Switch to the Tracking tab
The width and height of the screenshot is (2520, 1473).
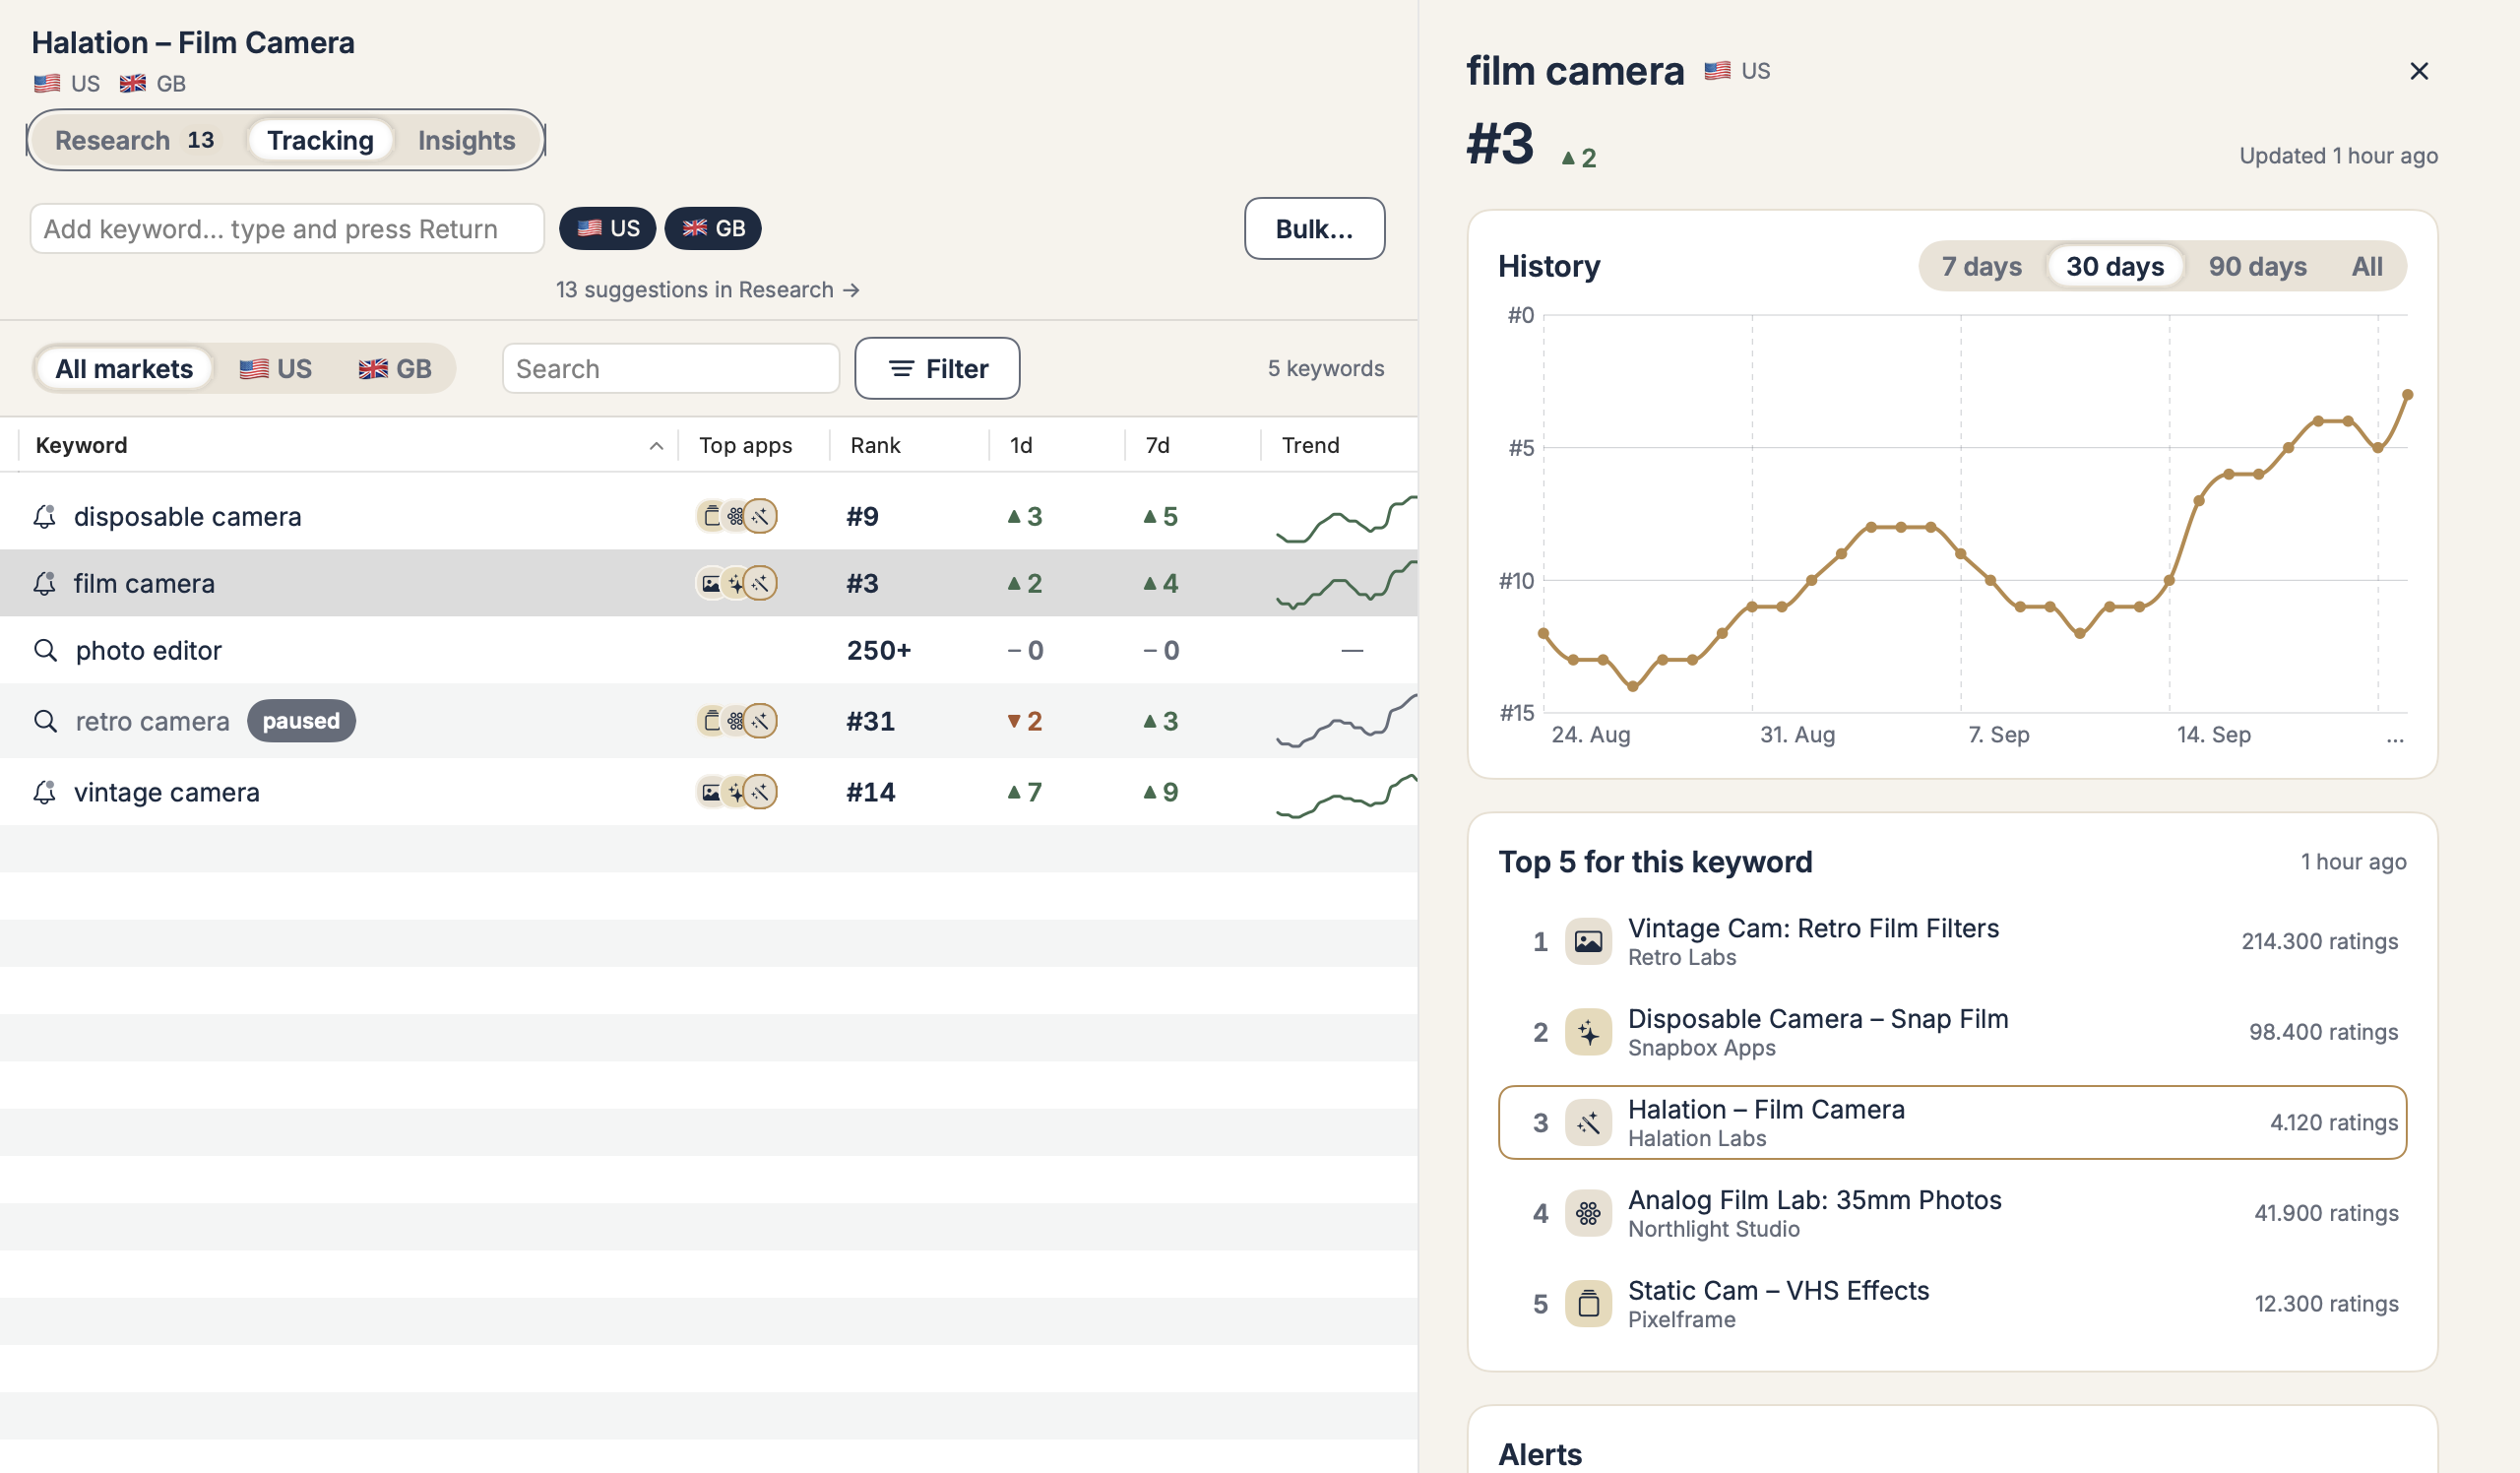[320, 140]
